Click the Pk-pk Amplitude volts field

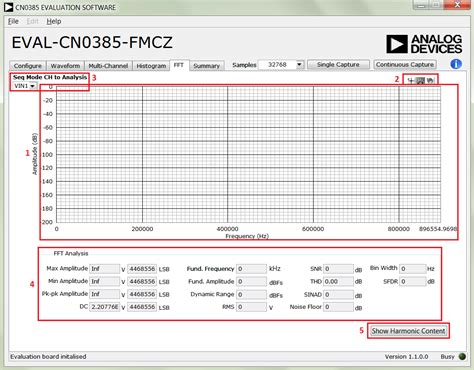[105, 294]
